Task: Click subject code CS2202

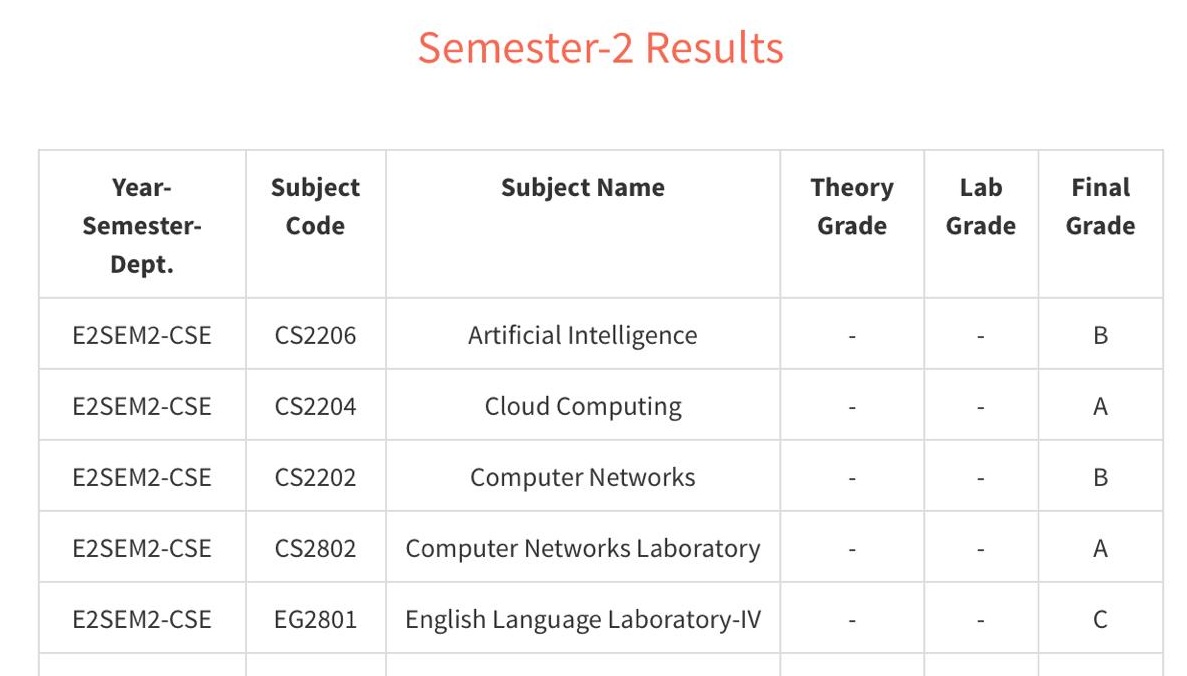Action: pos(316,477)
